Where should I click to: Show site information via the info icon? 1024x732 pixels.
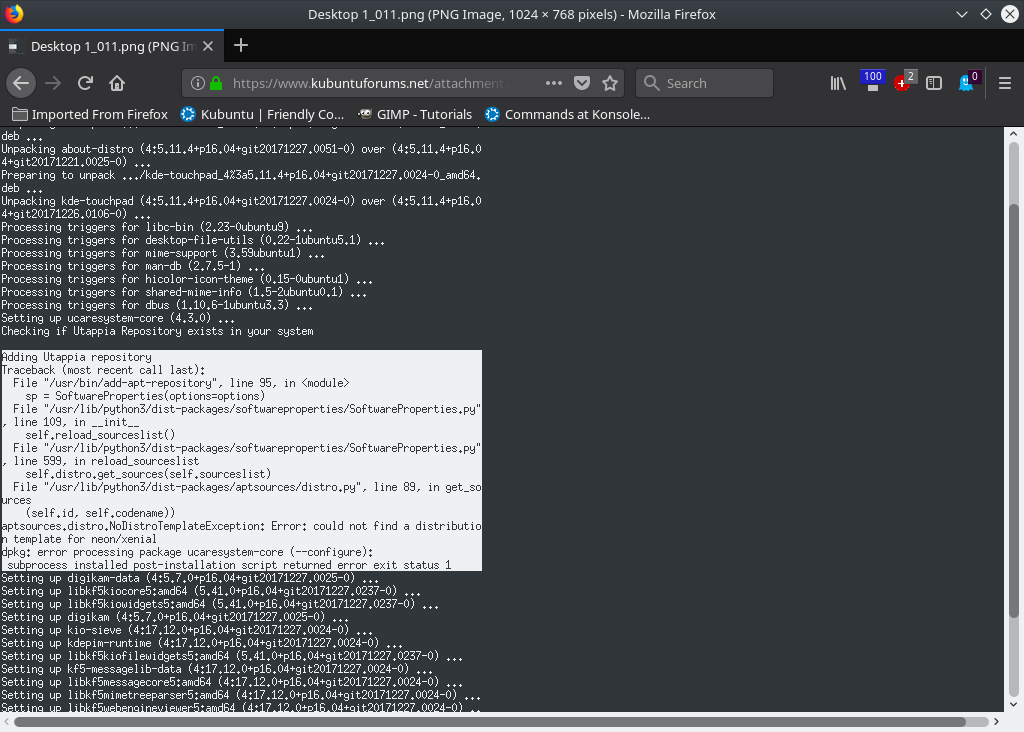pos(198,83)
